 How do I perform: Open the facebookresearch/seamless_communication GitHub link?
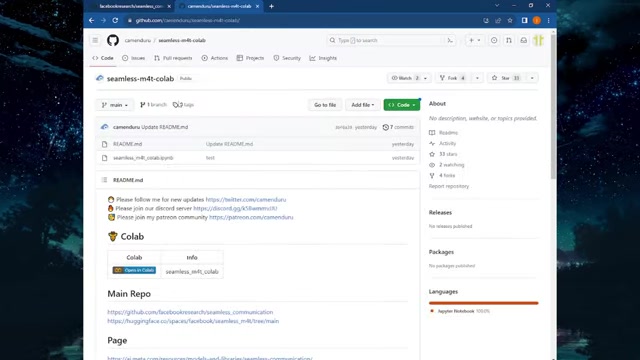pos(190,312)
